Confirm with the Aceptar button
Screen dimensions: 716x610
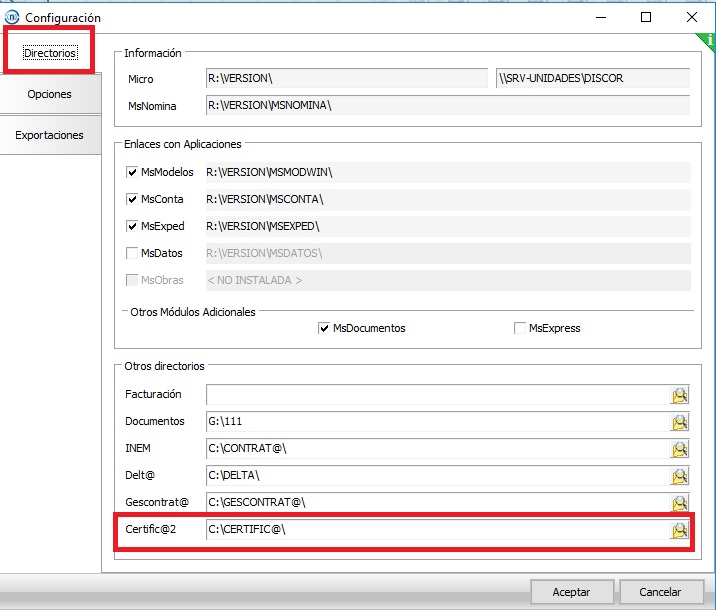(x=572, y=592)
